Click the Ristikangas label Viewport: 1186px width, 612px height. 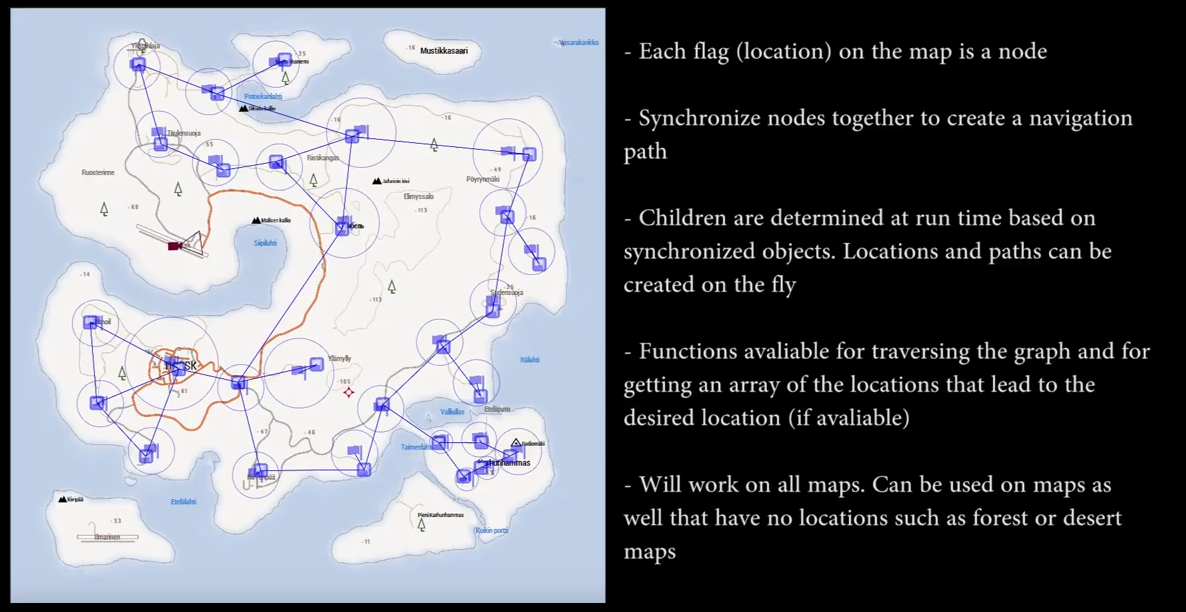(x=323, y=158)
